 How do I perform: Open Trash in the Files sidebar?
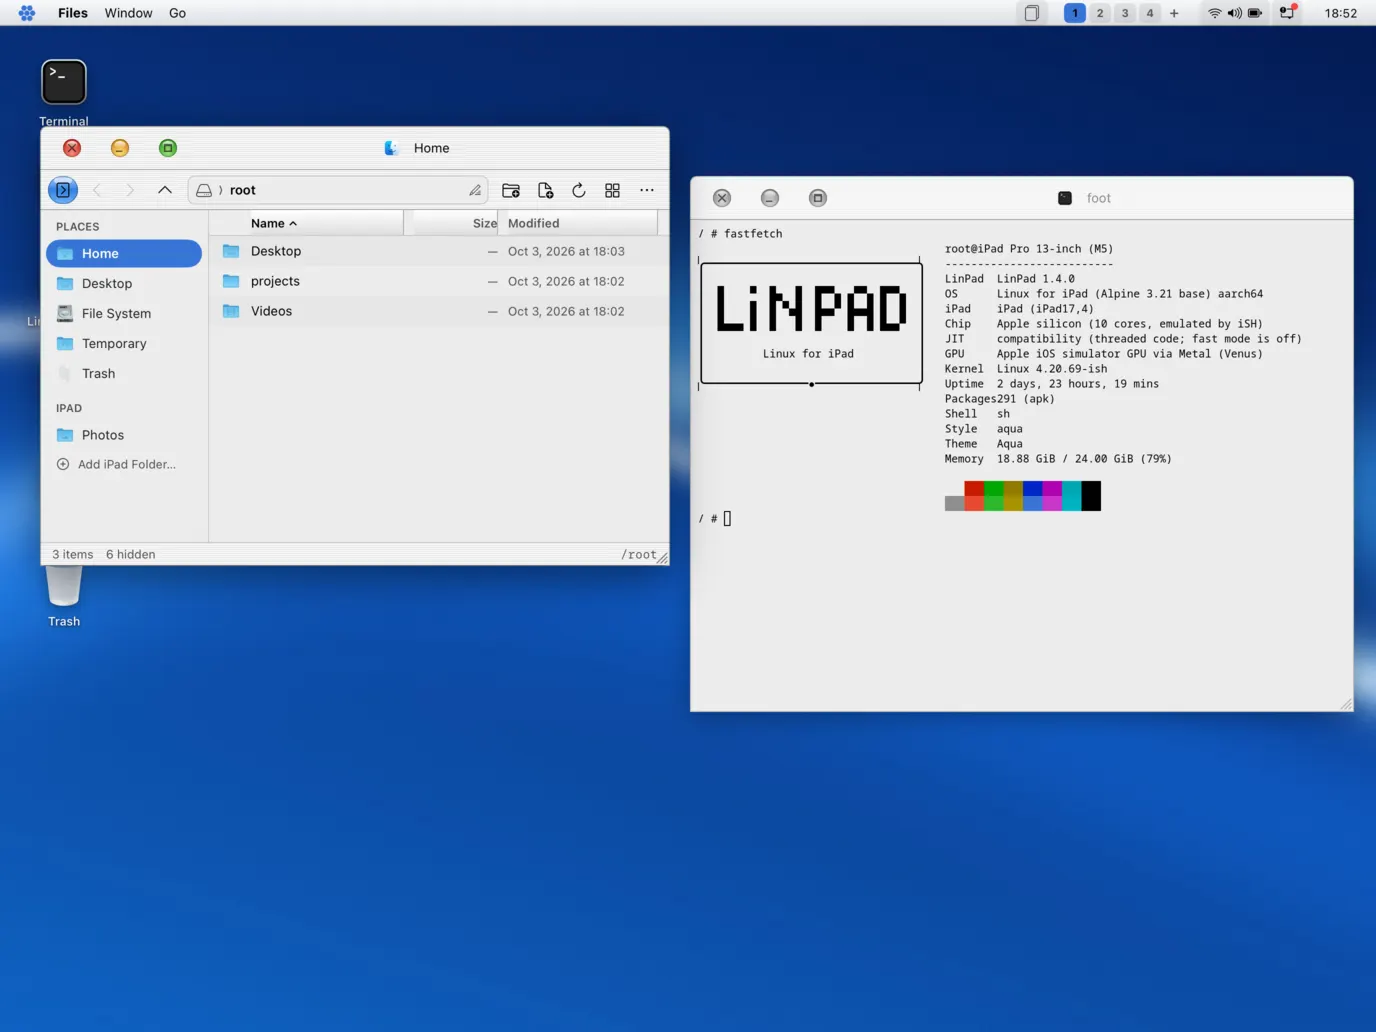pyautogui.click(x=124, y=373)
